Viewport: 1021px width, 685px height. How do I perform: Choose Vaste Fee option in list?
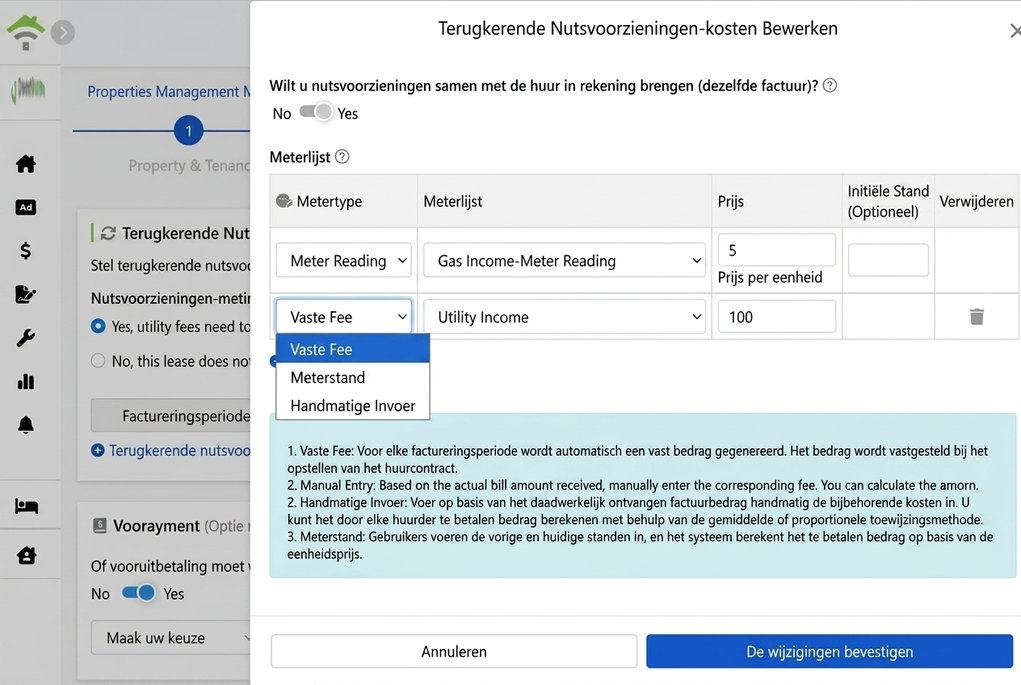352,349
